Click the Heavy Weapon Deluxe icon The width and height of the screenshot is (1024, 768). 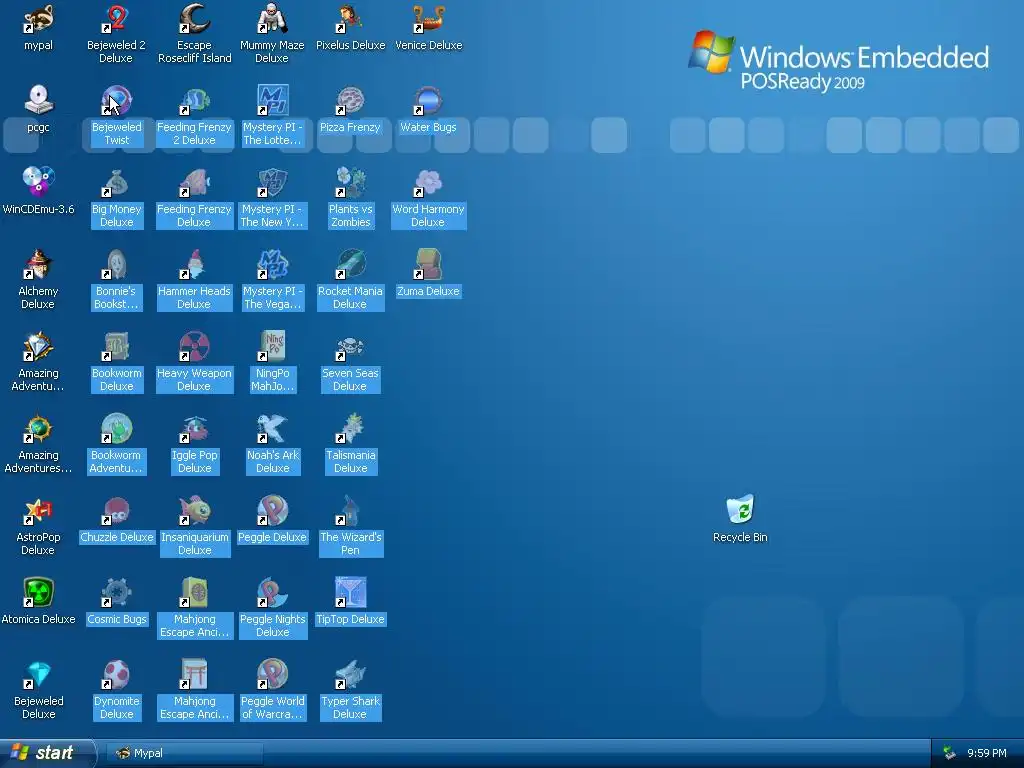194,346
